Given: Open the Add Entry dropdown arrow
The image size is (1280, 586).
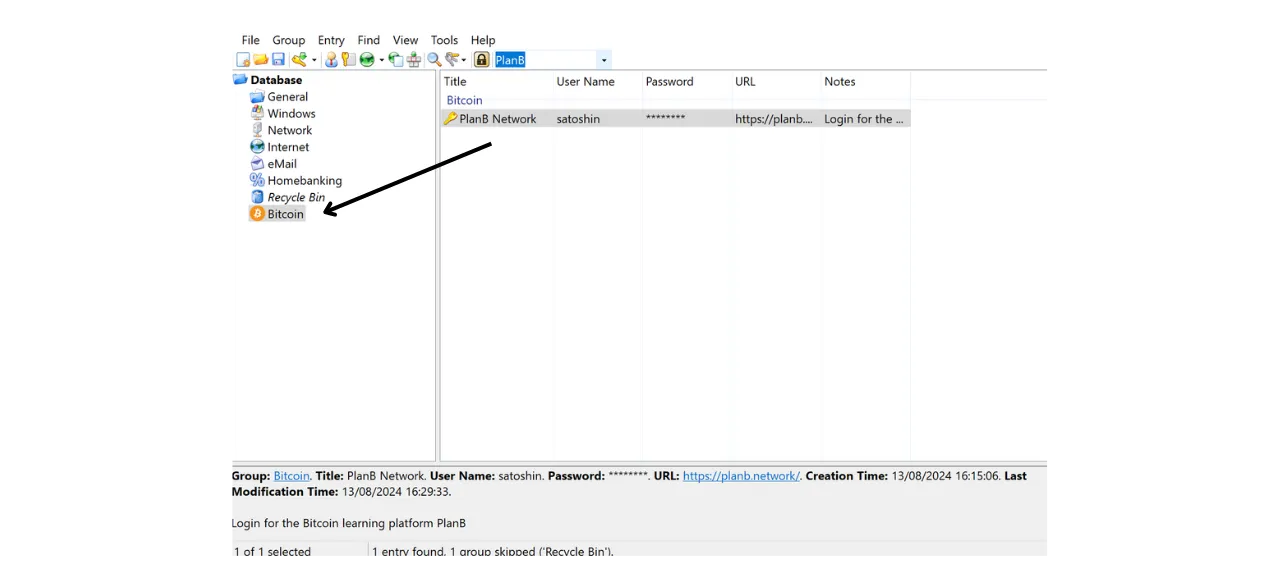Looking at the screenshot, I should coord(313,60).
